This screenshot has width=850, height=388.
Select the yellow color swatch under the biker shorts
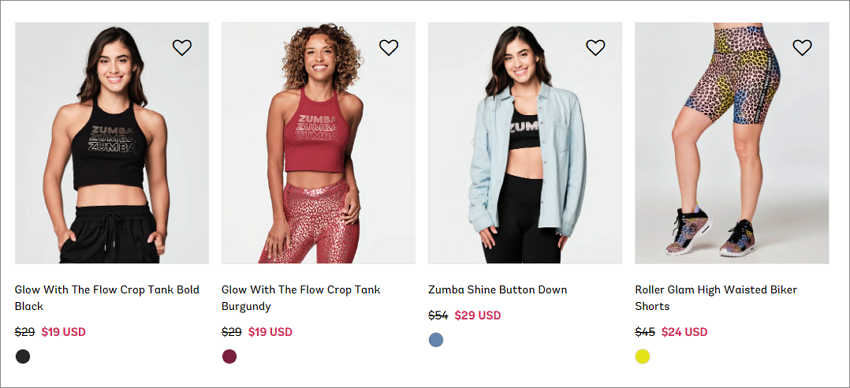pos(642,357)
